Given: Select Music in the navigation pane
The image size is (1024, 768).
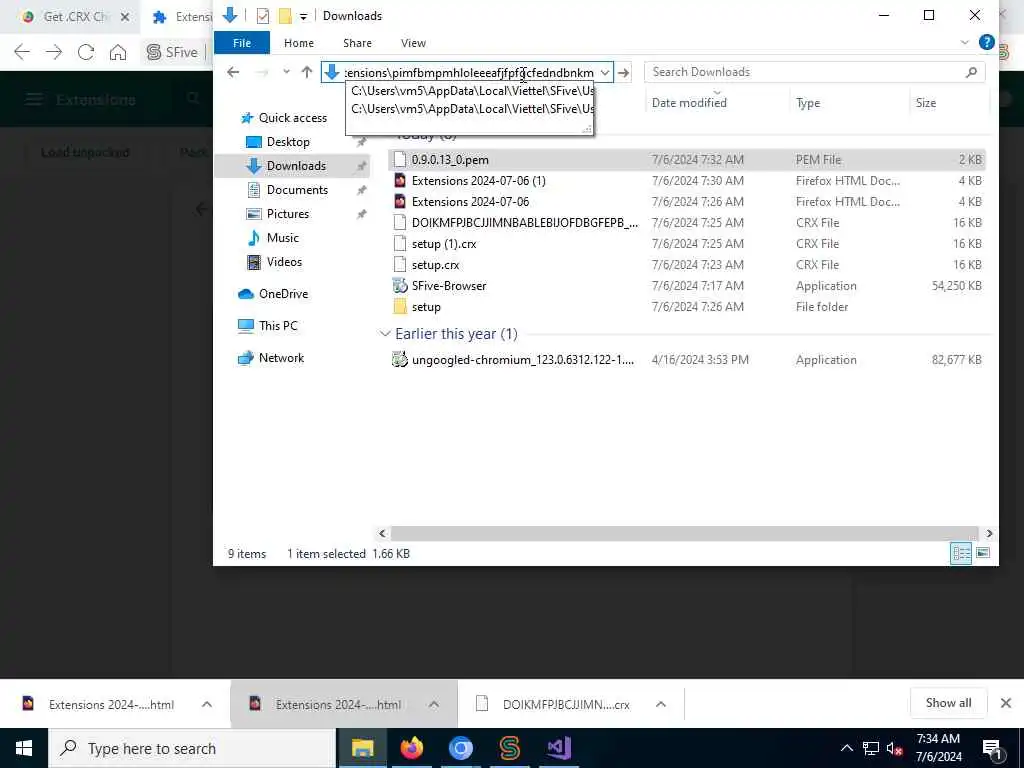Looking at the screenshot, I should [x=282, y=238].
